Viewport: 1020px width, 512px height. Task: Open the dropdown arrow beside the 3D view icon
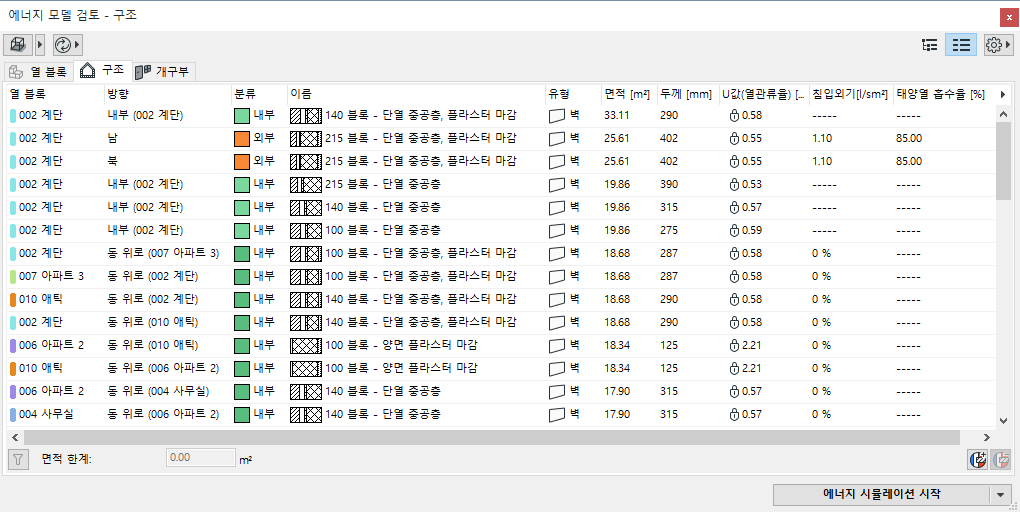39,45
